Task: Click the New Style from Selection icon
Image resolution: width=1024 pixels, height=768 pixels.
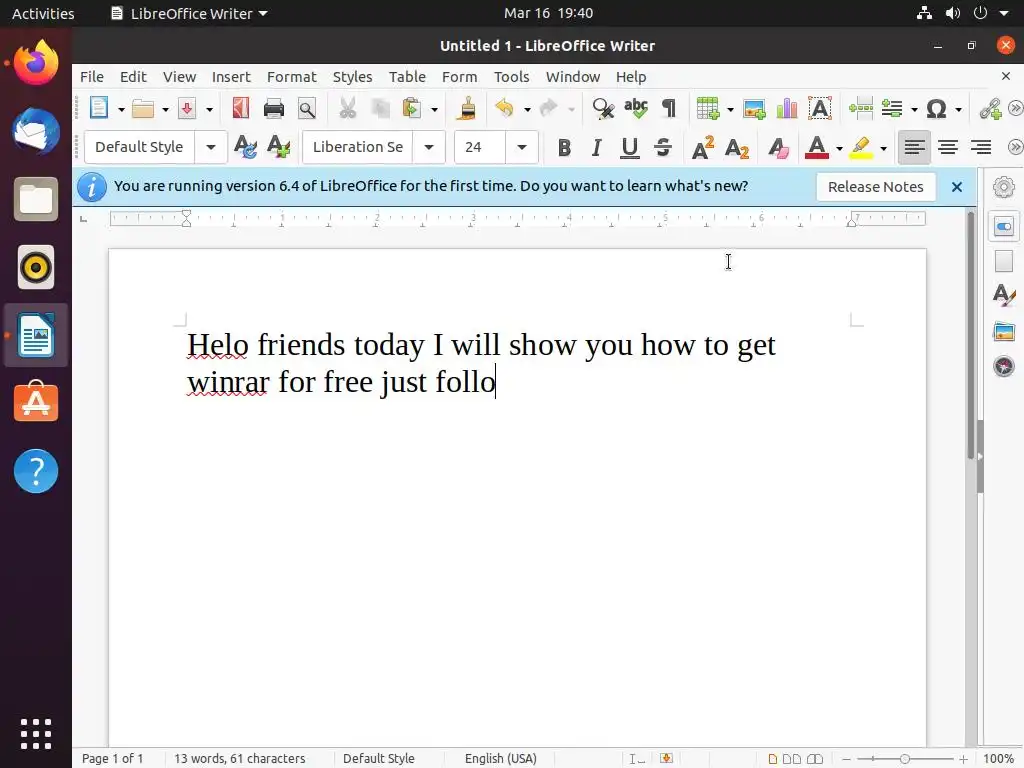Action: pos(278,147)
